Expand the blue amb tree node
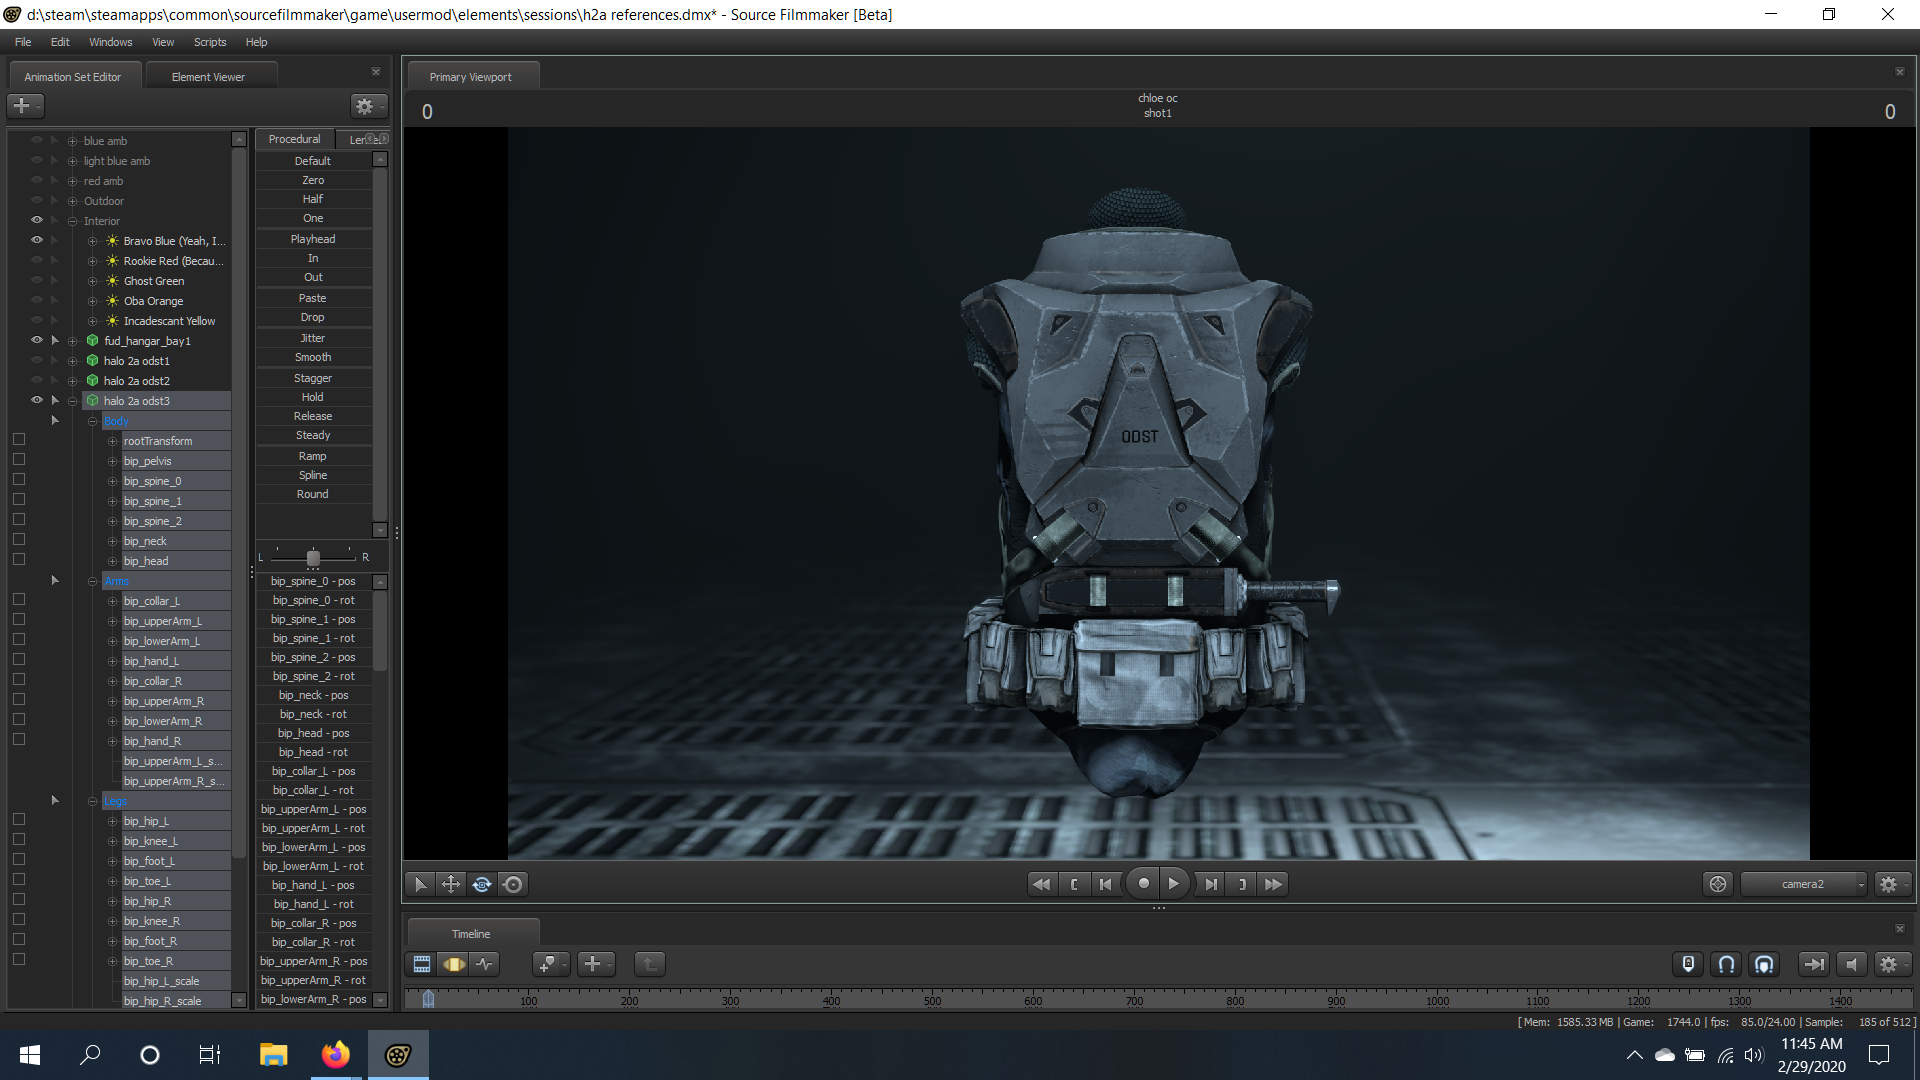Viewport: 1920px width, 1080px height. [x=72, y=141]
